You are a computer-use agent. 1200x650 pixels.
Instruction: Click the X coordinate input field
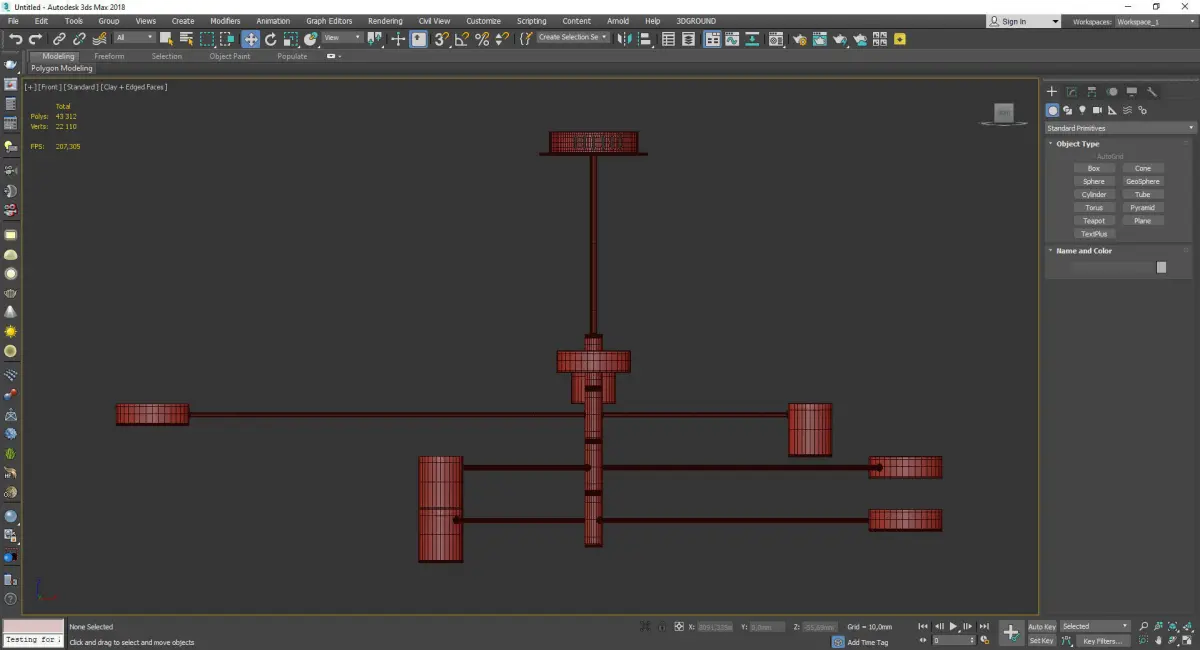pyautogui.click(x=714, y=627)
